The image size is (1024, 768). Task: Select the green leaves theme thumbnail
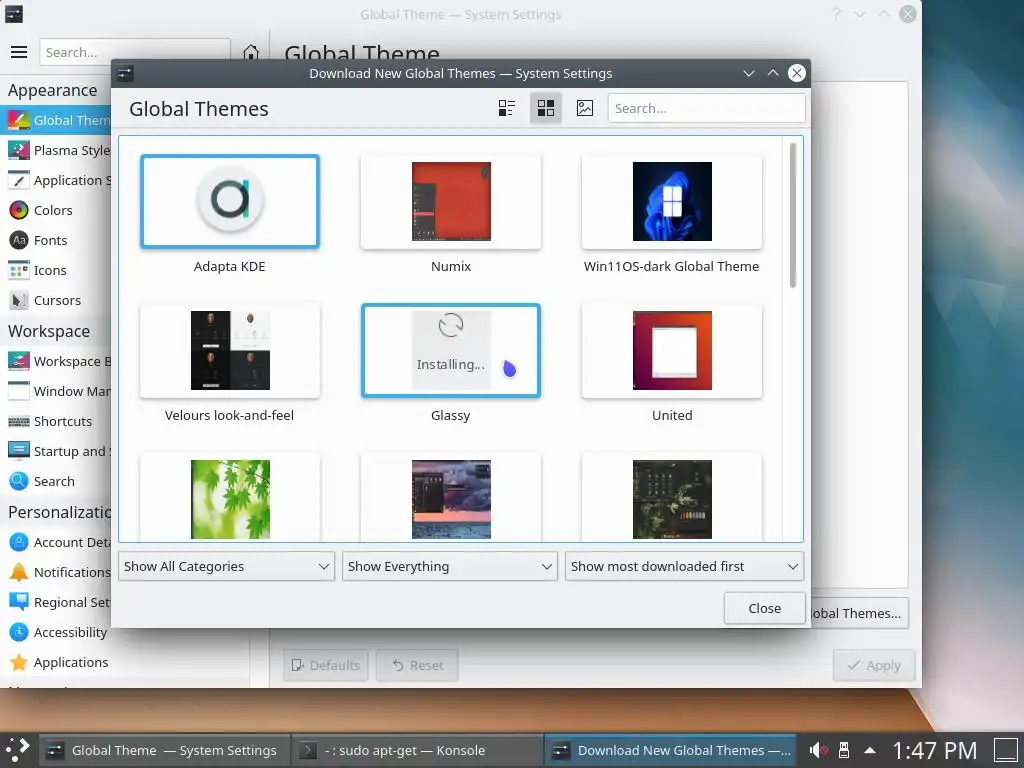tap(230, 500)
